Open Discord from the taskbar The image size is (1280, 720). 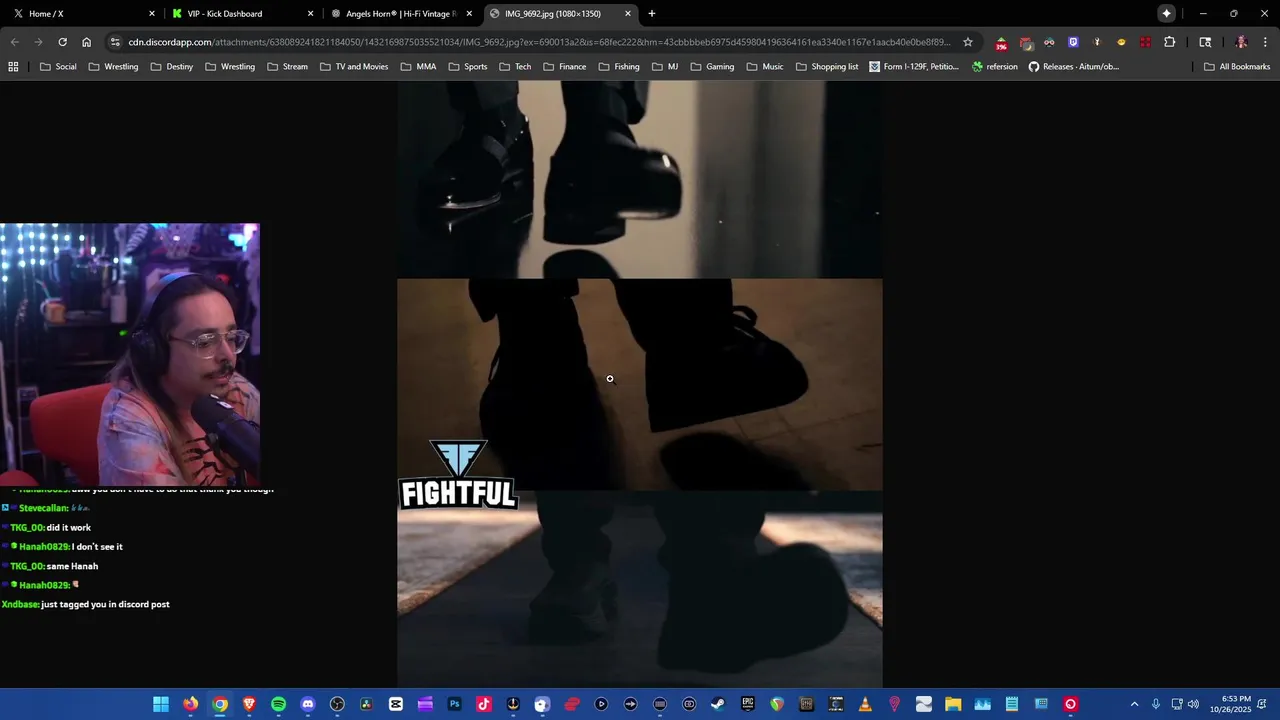click(308, 704)
